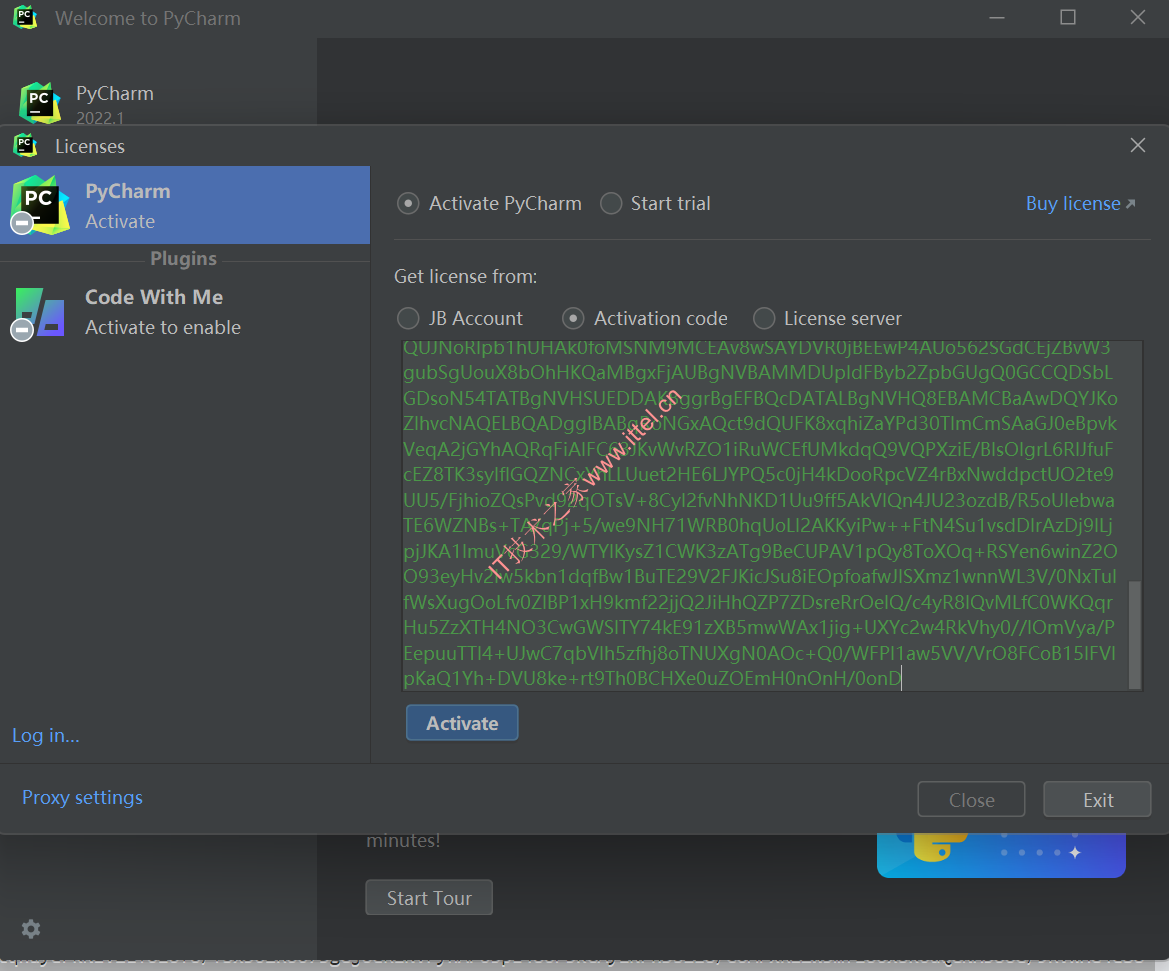Minimize the Welcome to PyCharm window

point(997,17)
